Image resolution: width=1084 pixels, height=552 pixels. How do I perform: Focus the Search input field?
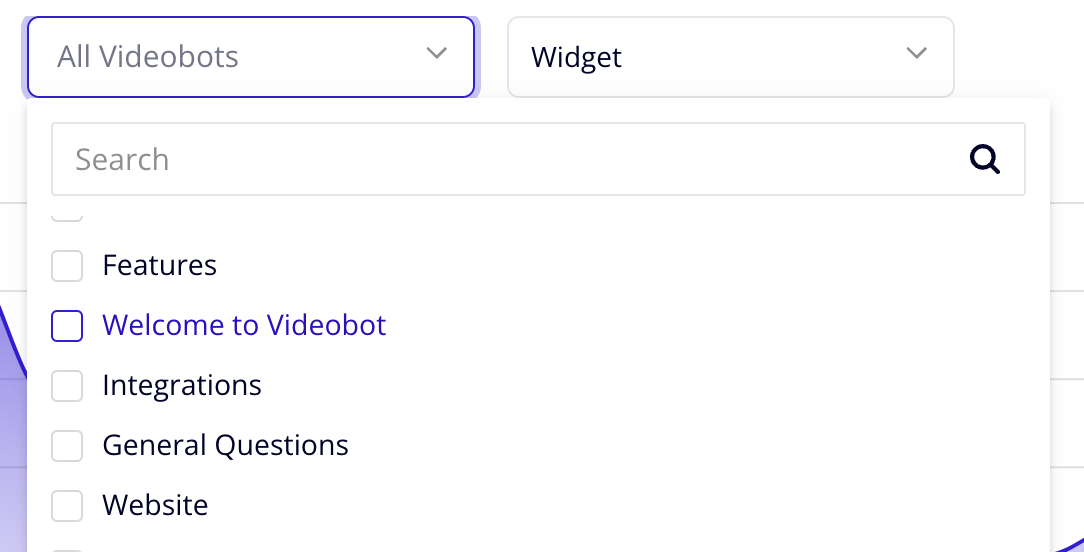500,159
